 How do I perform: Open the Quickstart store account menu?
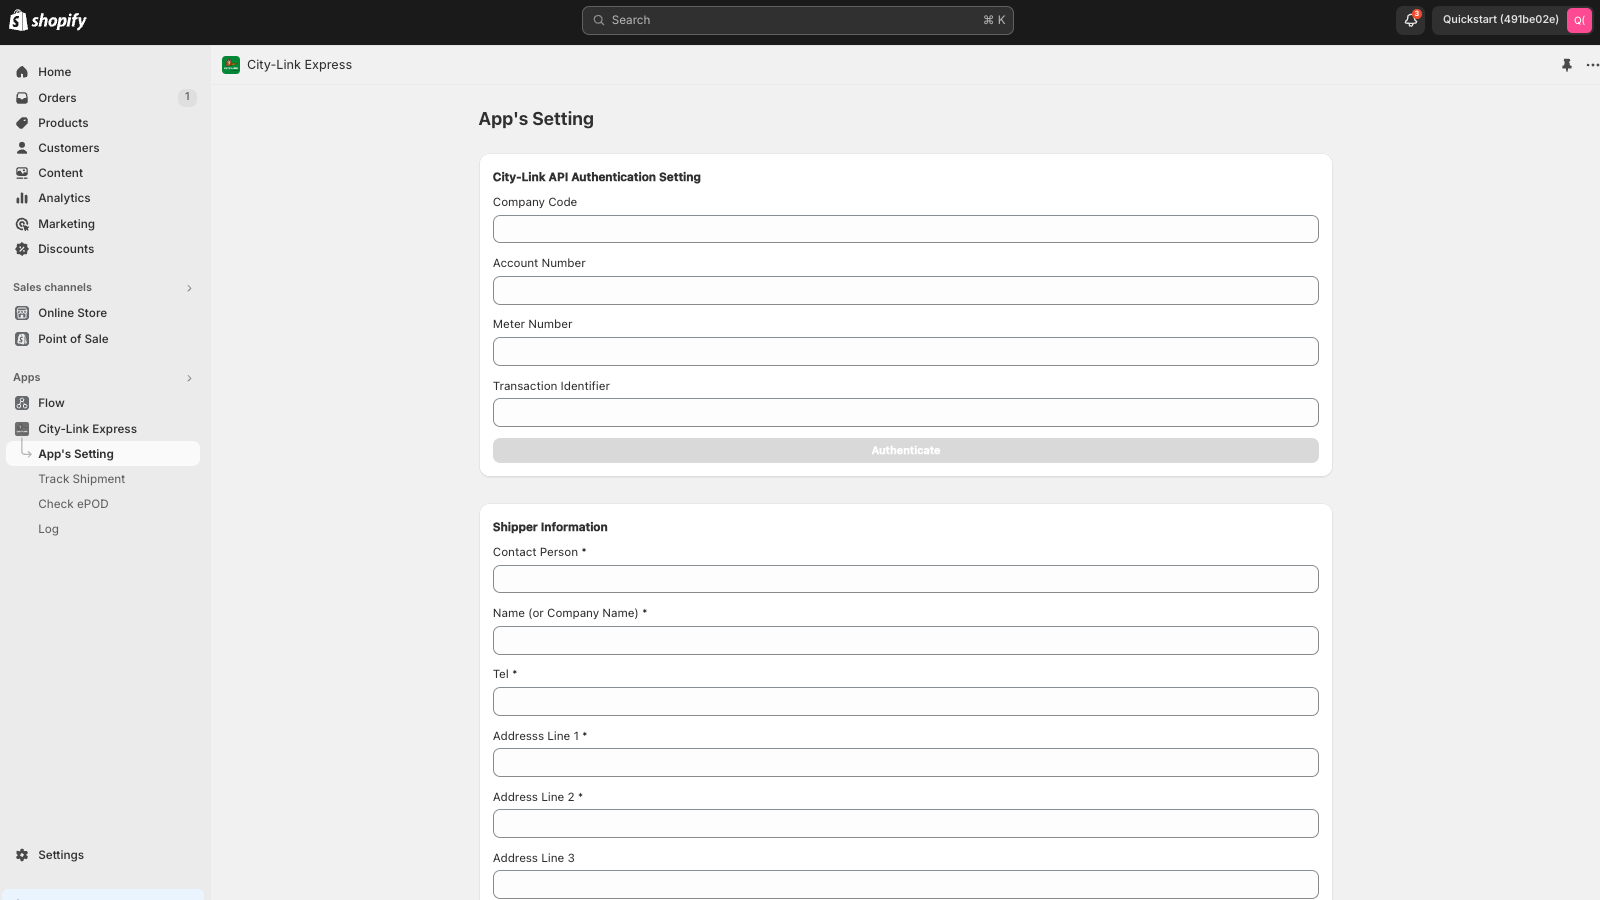click(x=1512, y=20)
